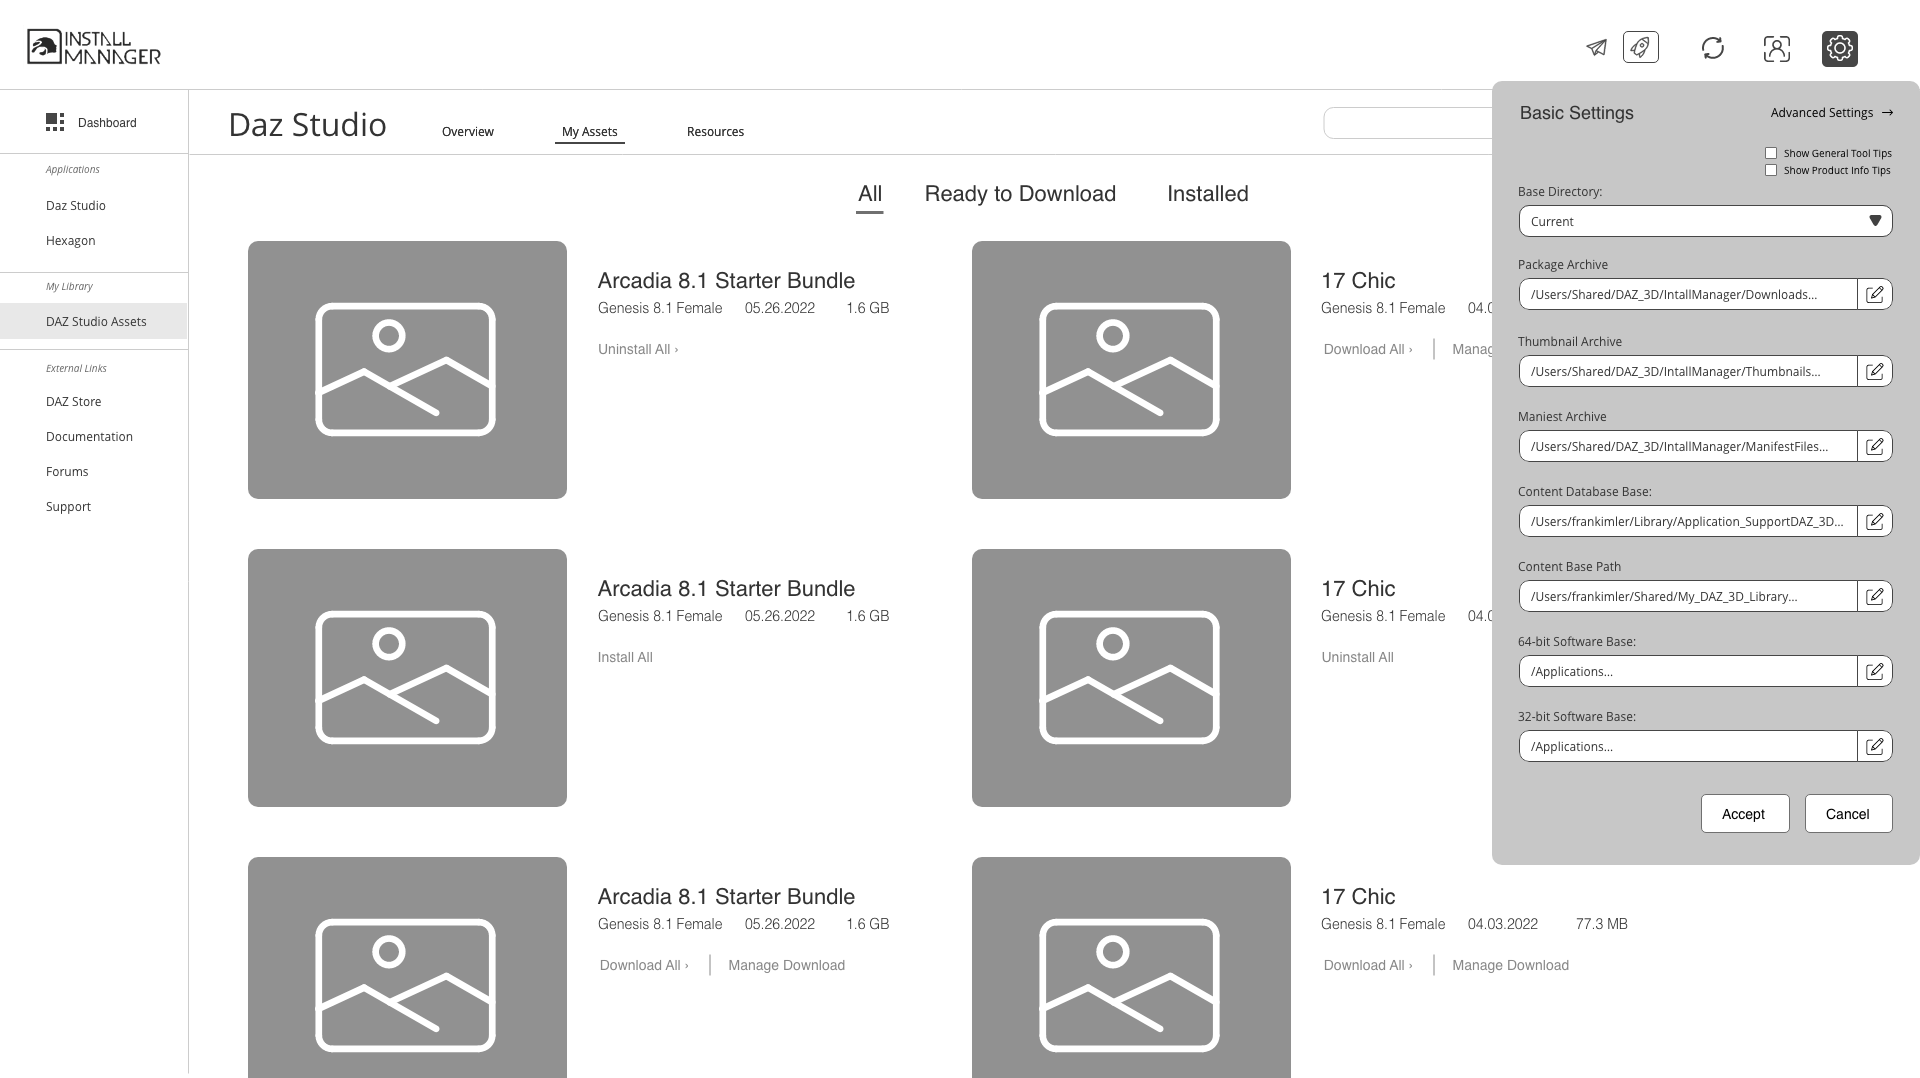Screen dimensions: 1920x1078
Task: Open the Support link
Action: coord(68,506)
